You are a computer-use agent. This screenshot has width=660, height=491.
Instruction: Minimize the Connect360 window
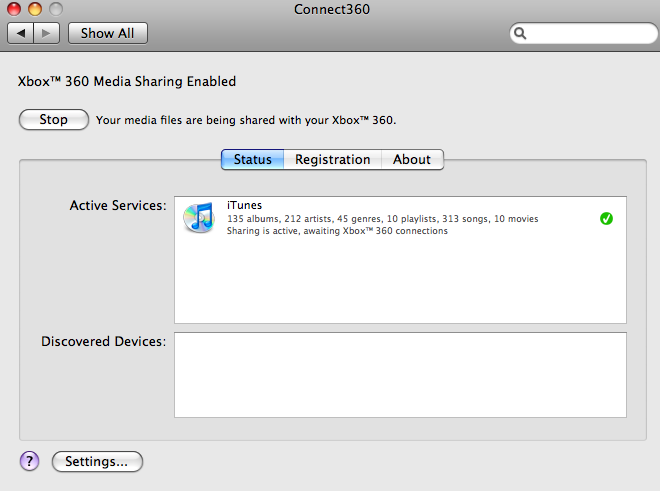[x=35, y=9]
